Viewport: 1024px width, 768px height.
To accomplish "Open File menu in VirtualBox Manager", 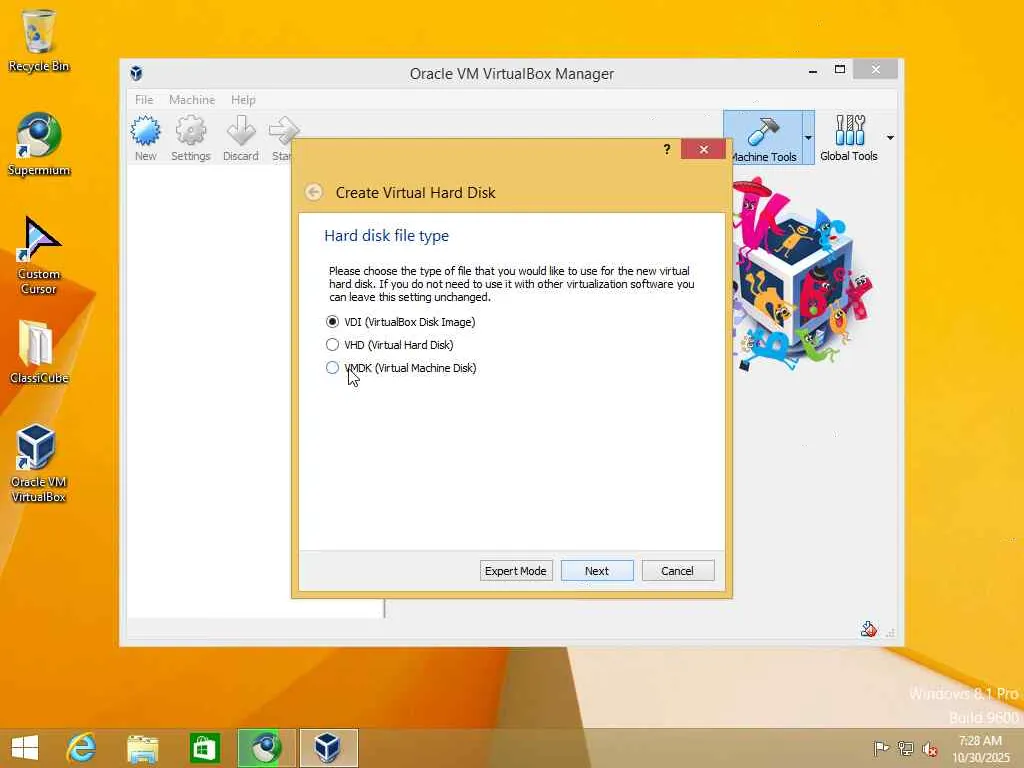I will coord(144,100).
